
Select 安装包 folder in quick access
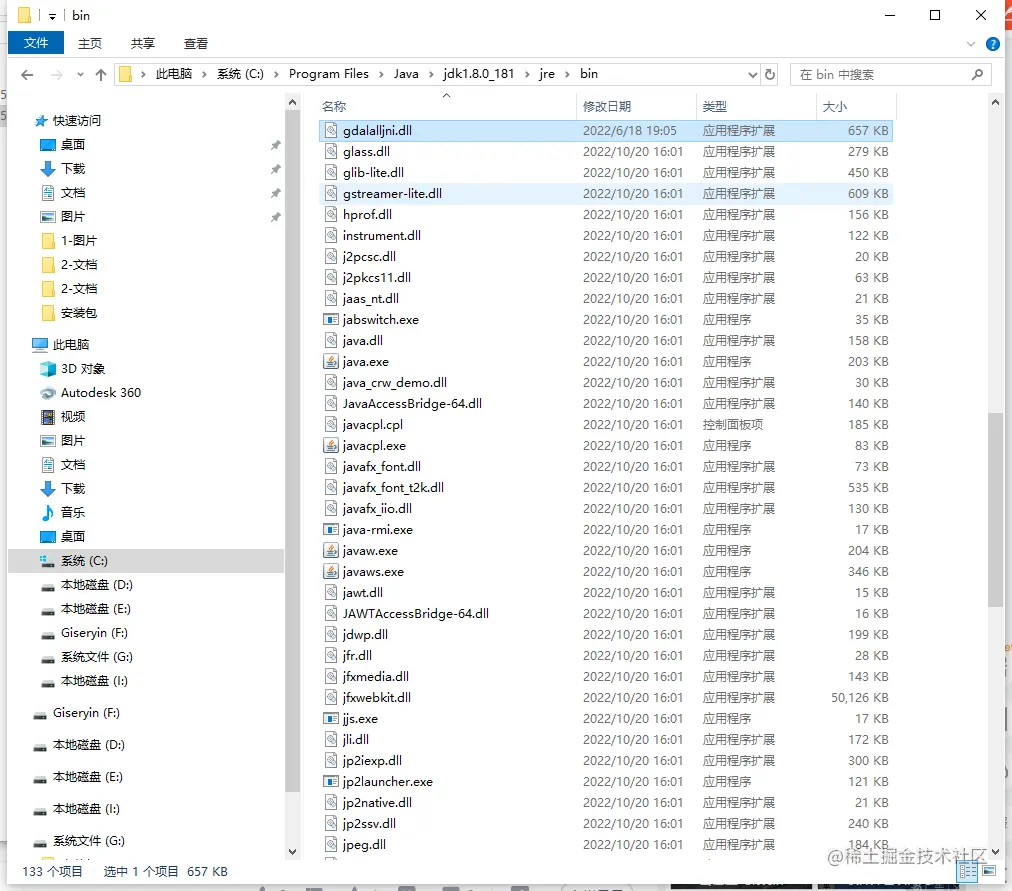(x=78, y=313)
